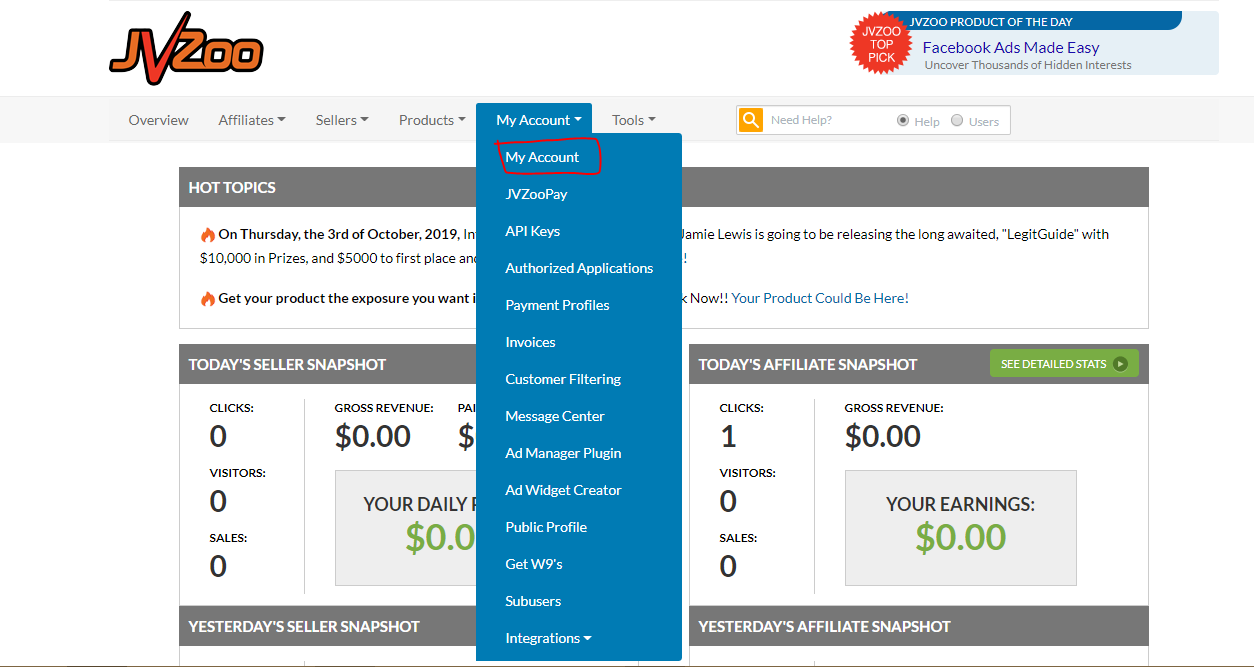Click the Hot Topics heading
The image size is (1254, 667).
[x=232, y=188]
